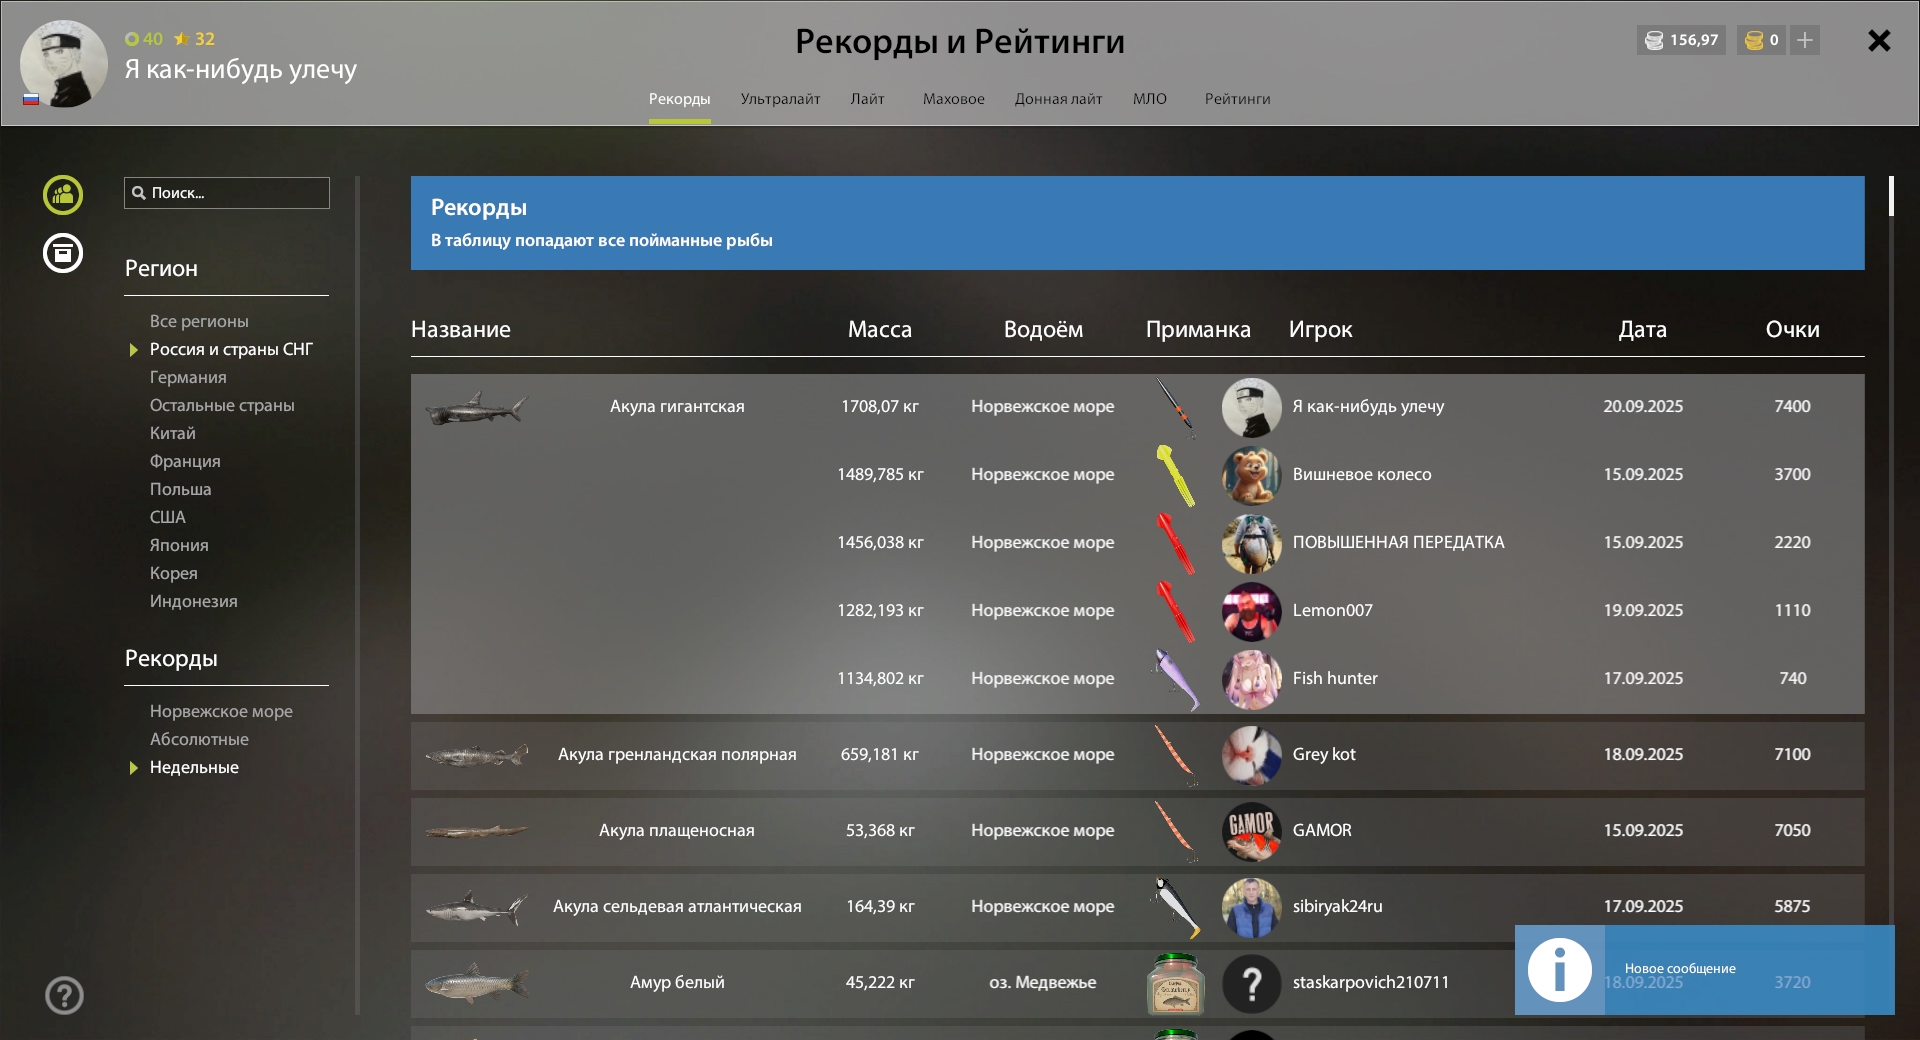Switch to the МЛО tab

click(x=1149, y=99)
